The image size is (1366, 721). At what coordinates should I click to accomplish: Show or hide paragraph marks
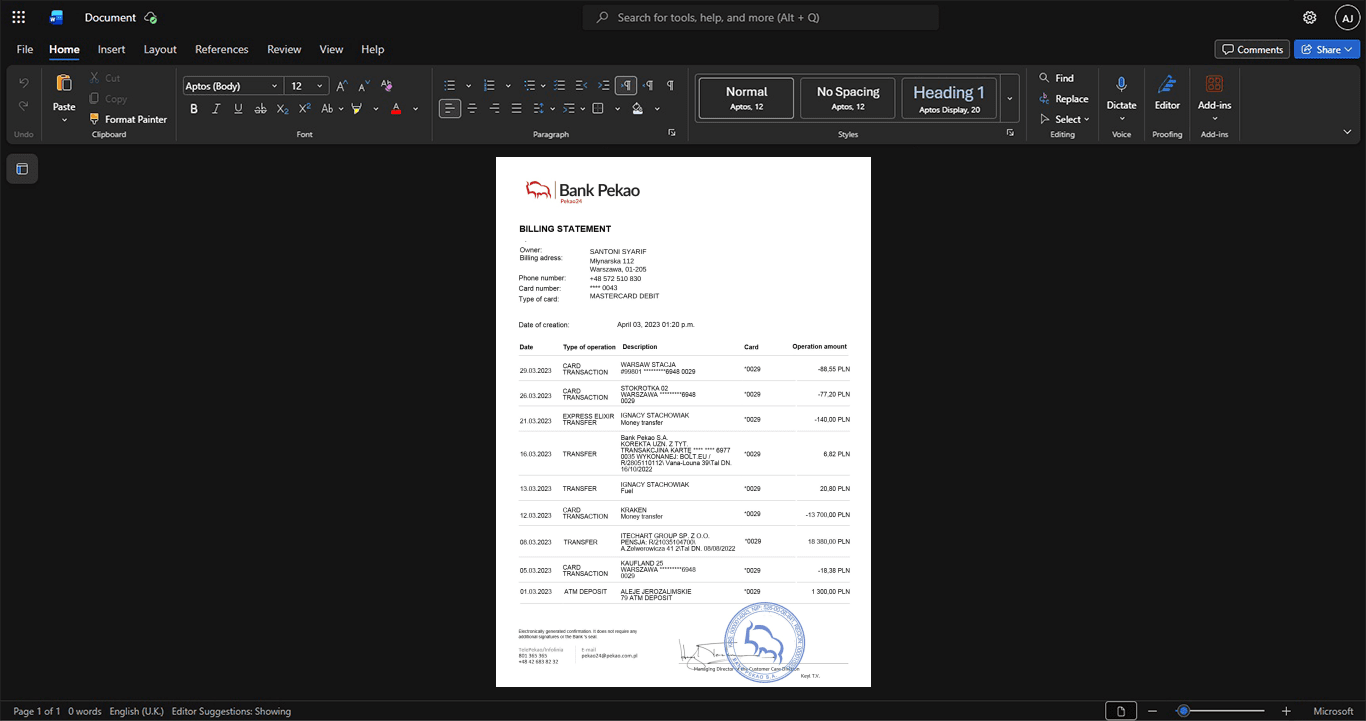(x=670, y=86)
